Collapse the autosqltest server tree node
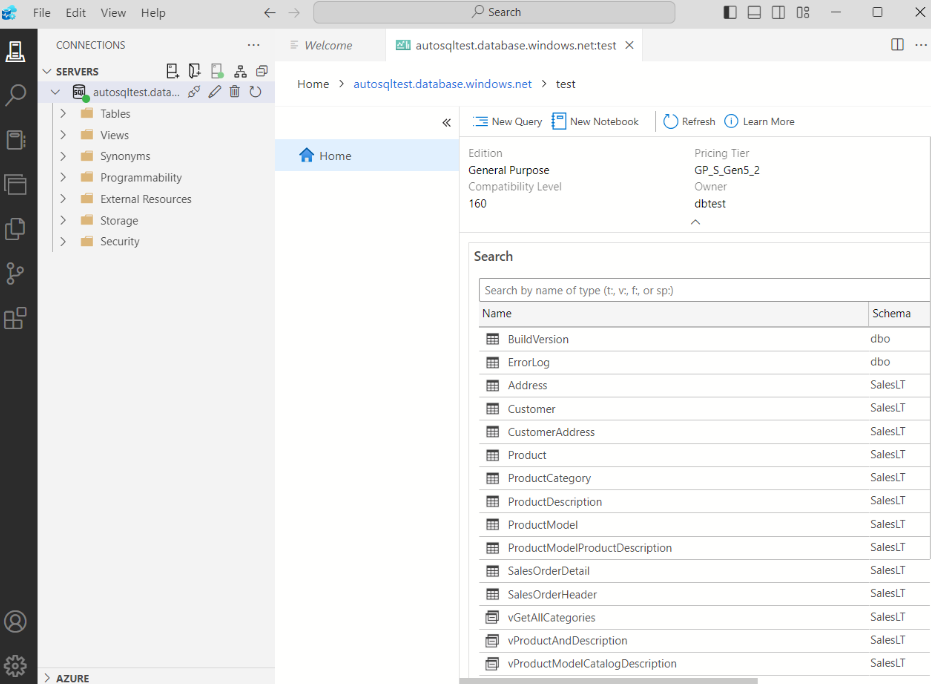 57,91
